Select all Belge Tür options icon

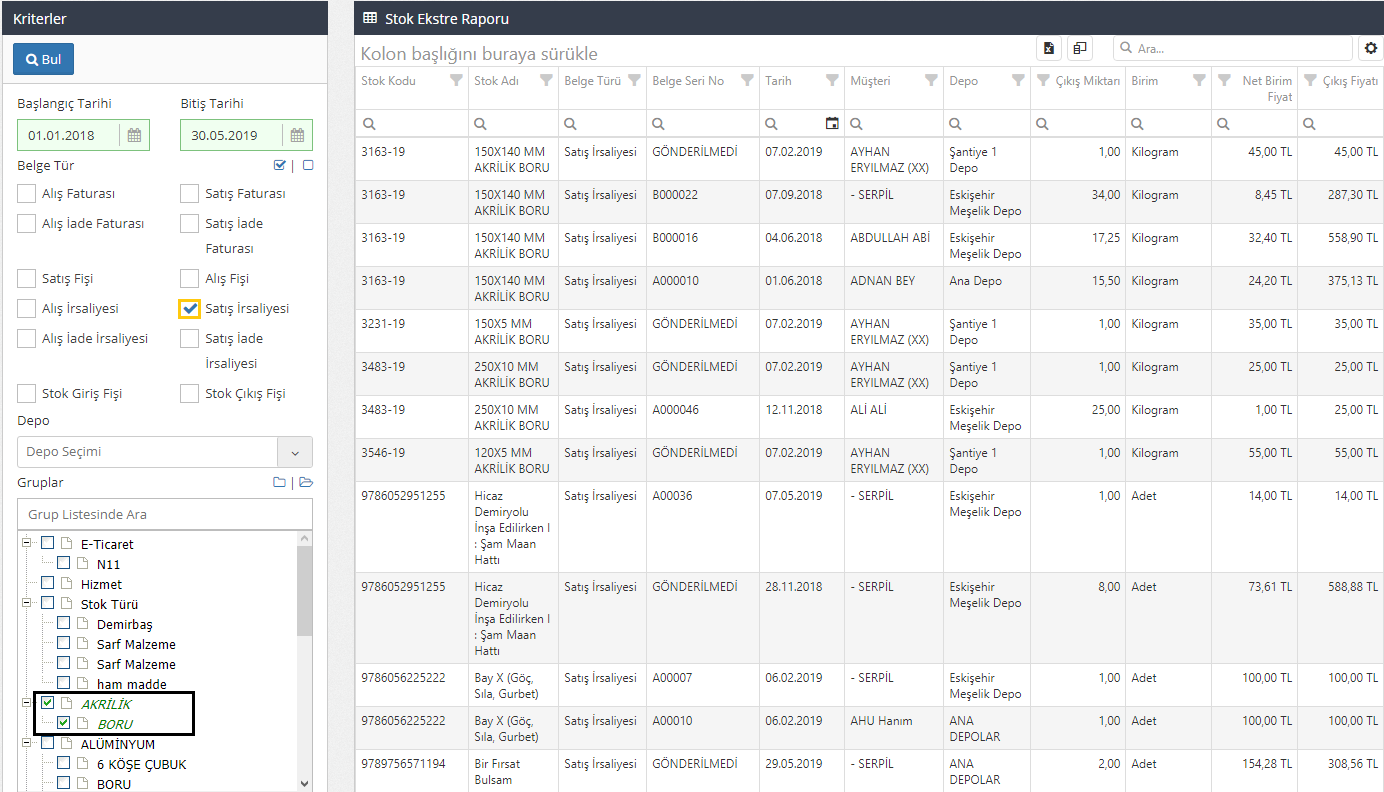pos(279,166)
